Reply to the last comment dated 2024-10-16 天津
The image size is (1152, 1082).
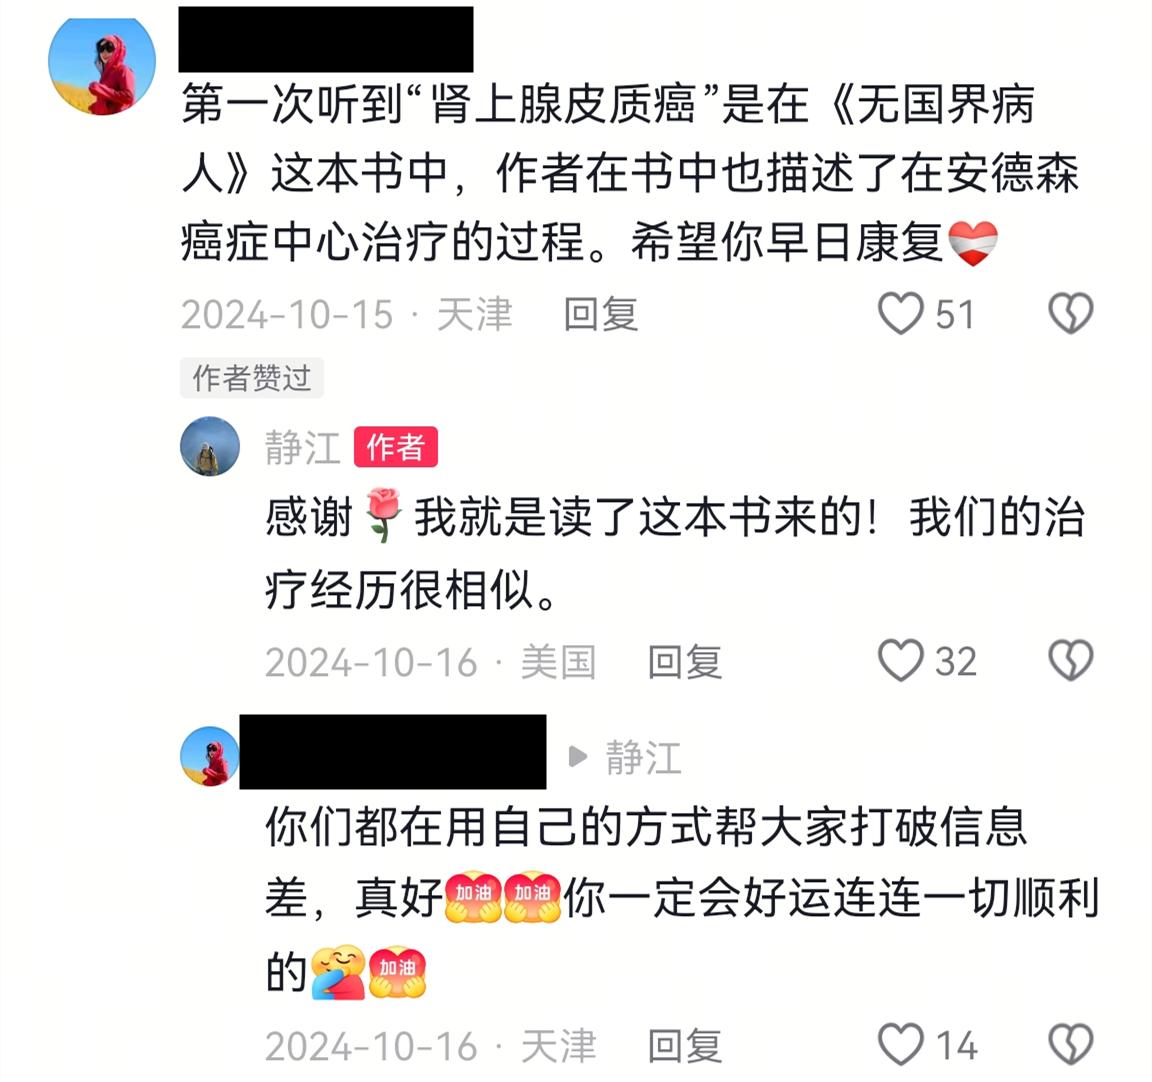(685, 1045)
